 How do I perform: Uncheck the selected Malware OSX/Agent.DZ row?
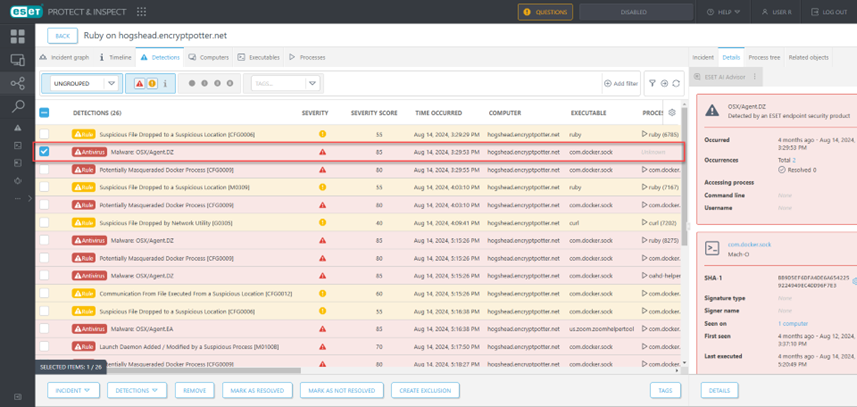tap(44, 152)
